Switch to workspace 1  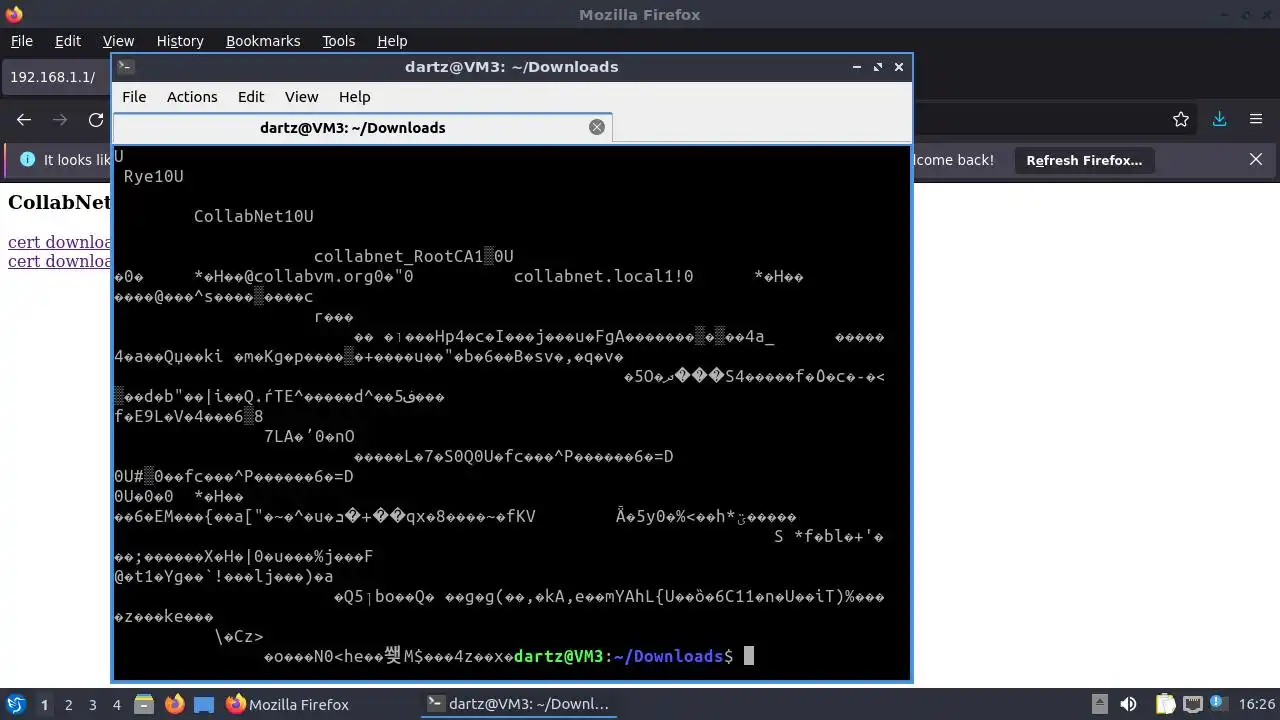pyautogui.click(x=44, y=705)
